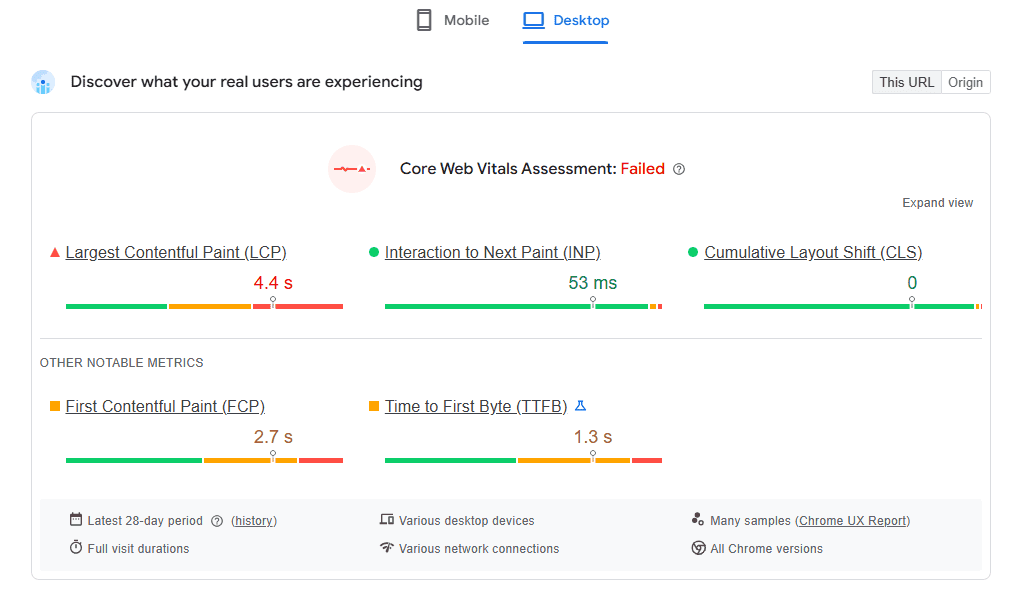Click 'Discover what your real users are experiencing' heading

(246, 82)
